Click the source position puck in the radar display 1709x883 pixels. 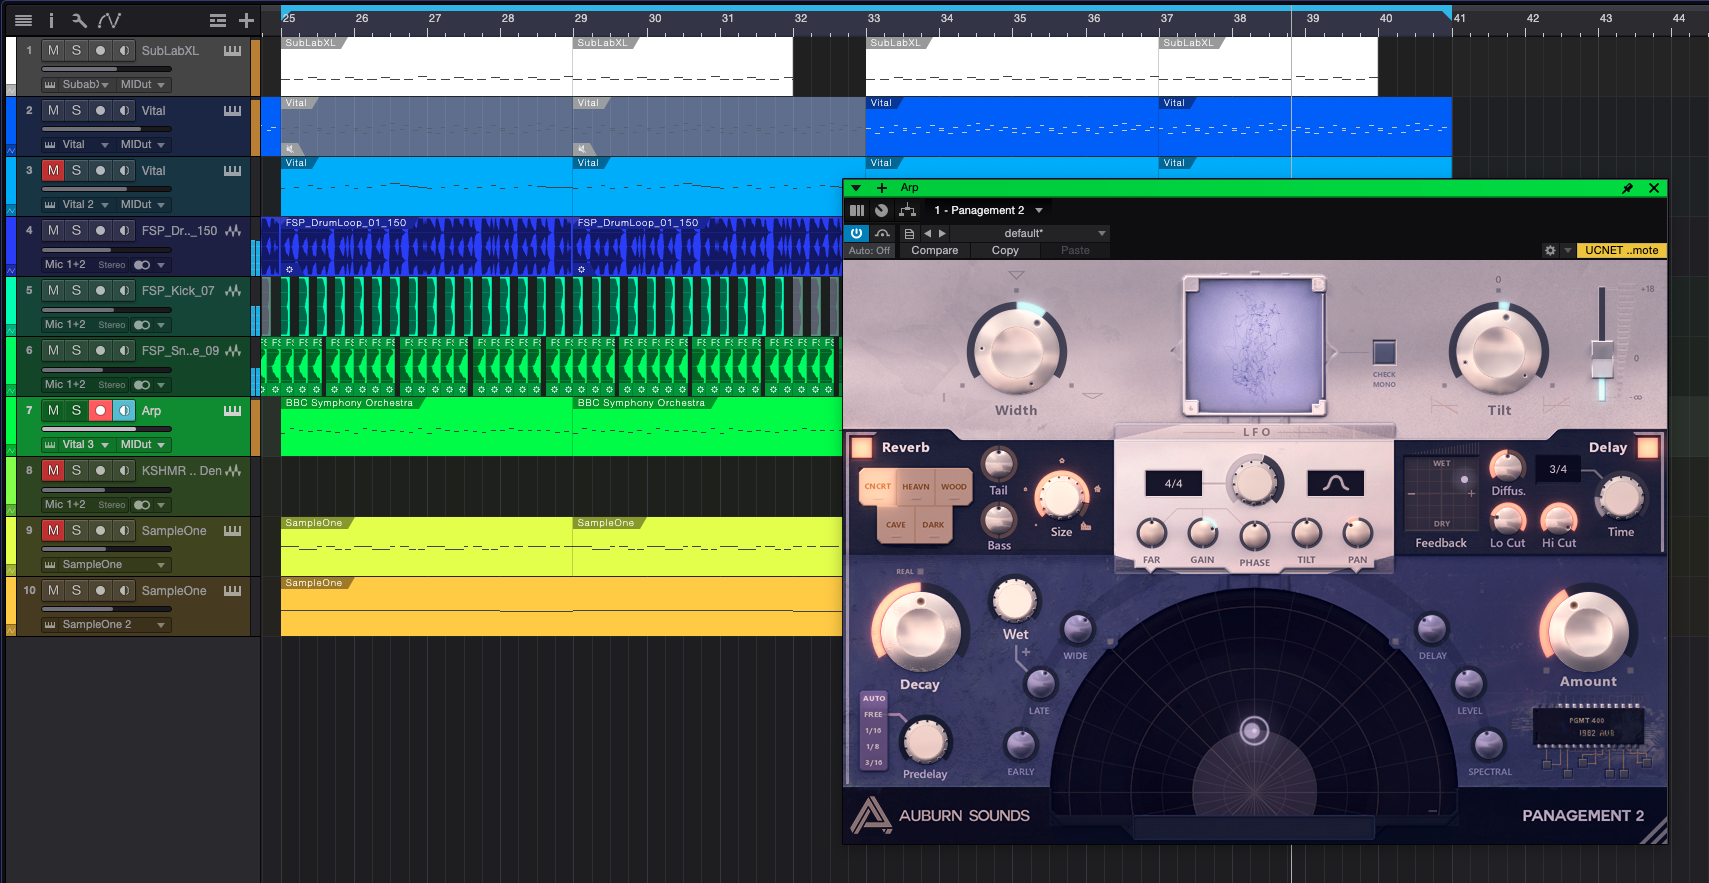1254,731
